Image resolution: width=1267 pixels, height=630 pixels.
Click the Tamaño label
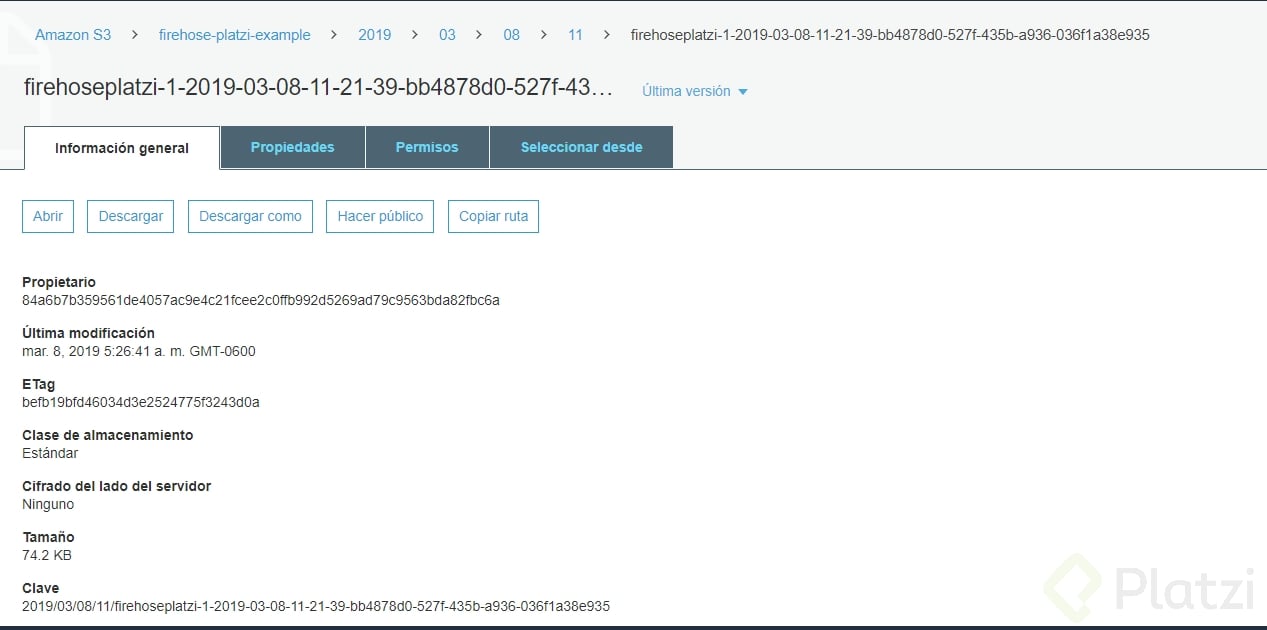click(48, 537)
